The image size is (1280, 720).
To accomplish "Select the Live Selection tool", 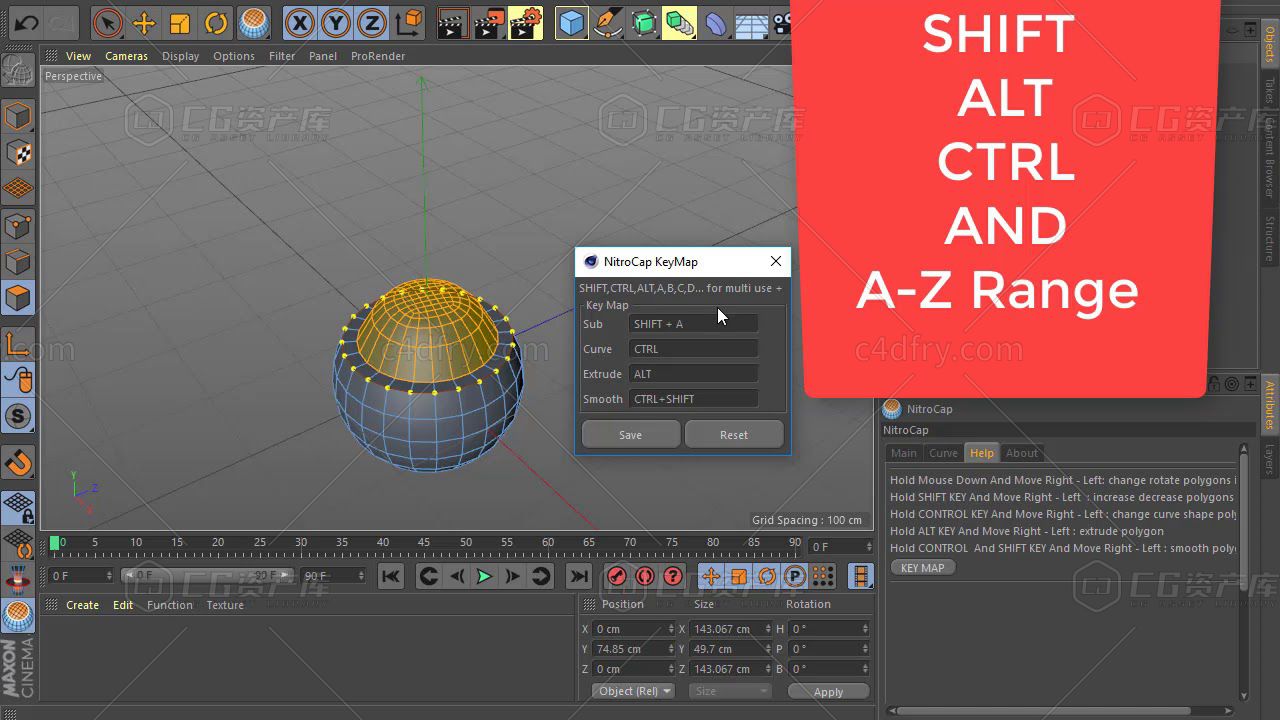I will pyautogui.click(x=107, y=22).
